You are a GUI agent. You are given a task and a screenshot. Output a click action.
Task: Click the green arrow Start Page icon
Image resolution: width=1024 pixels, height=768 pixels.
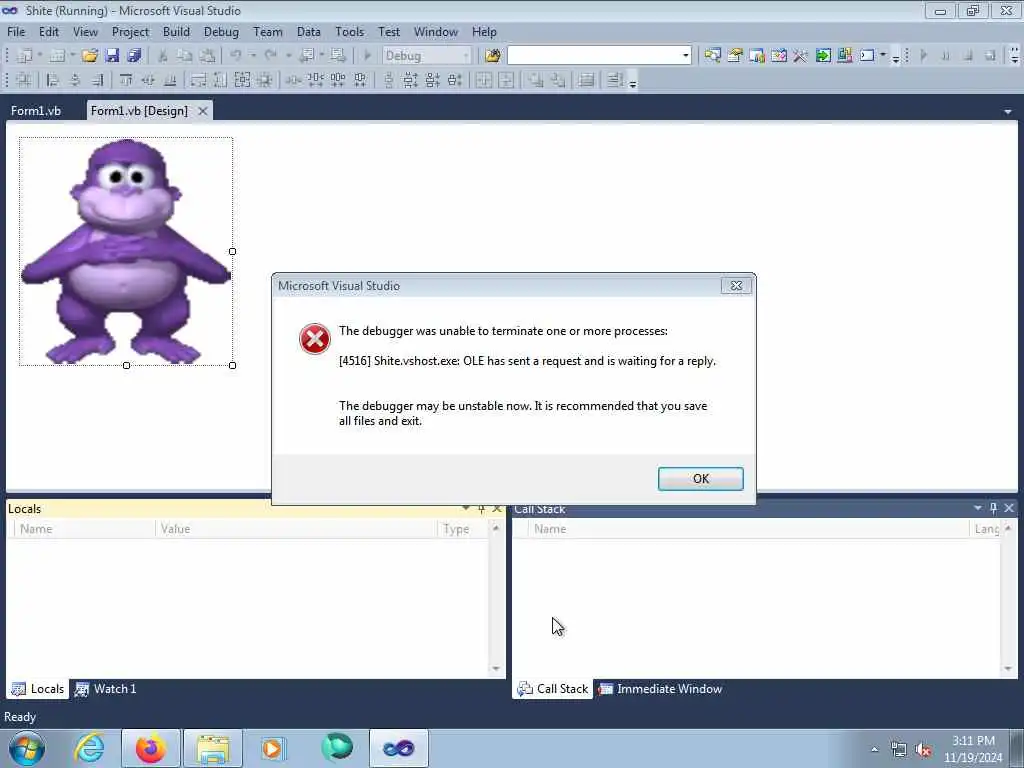click(823, 56)
